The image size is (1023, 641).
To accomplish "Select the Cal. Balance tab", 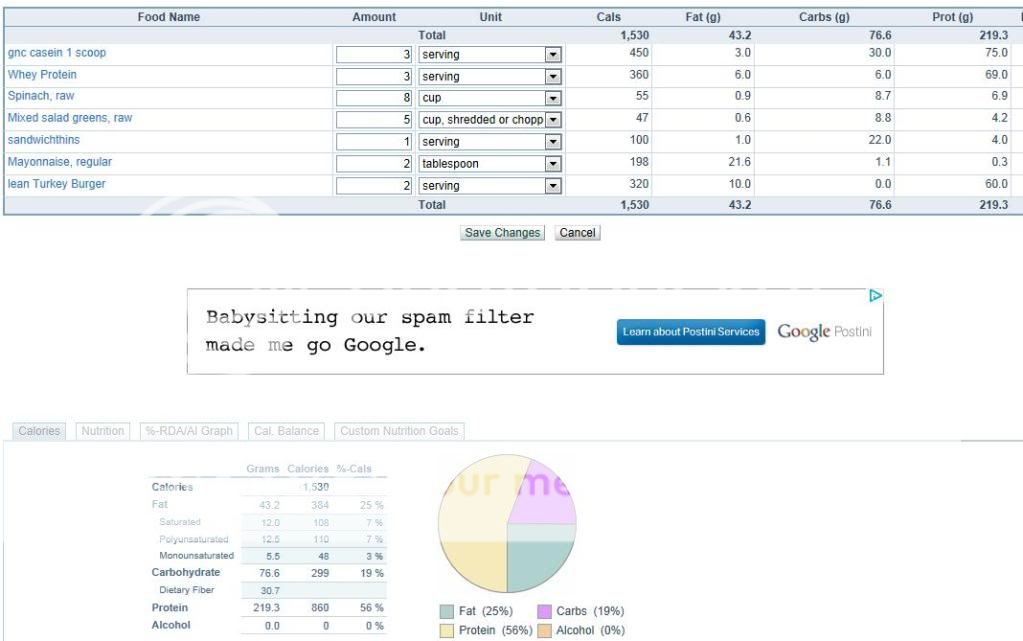I will pyautogui.click(x=286, y=431).
